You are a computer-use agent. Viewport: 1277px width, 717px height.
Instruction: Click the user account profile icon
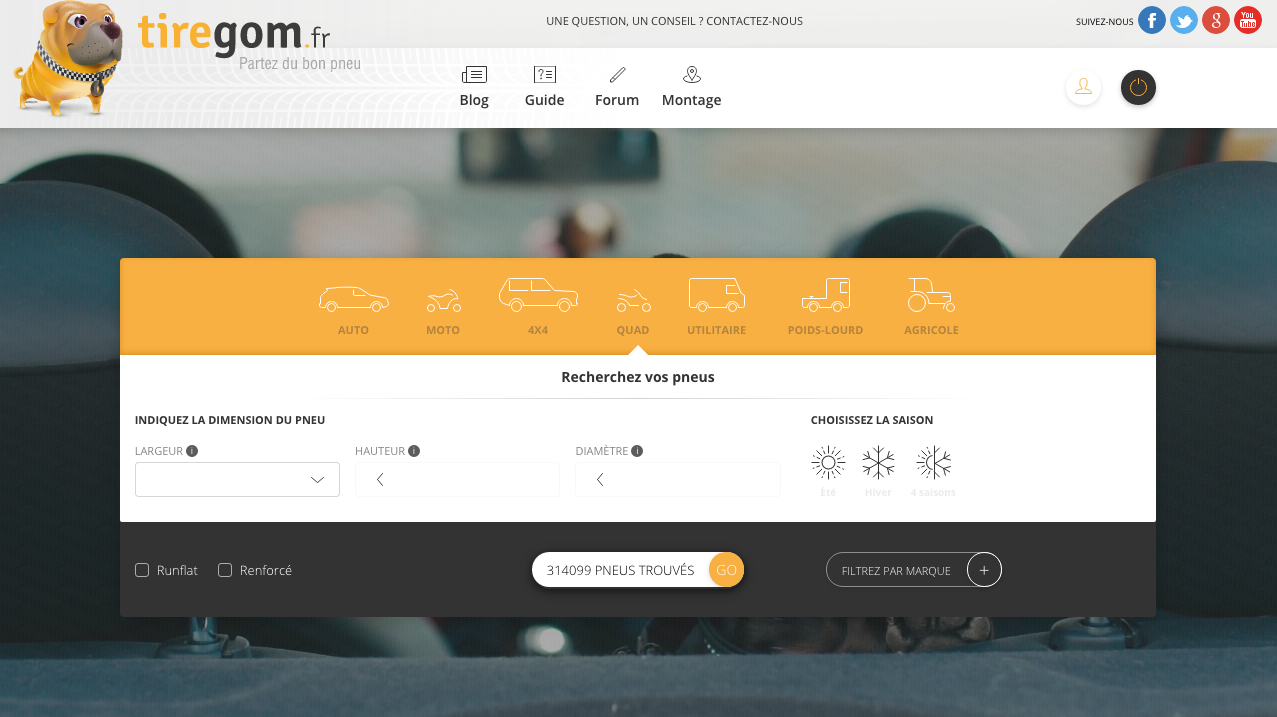(1083, 87)
